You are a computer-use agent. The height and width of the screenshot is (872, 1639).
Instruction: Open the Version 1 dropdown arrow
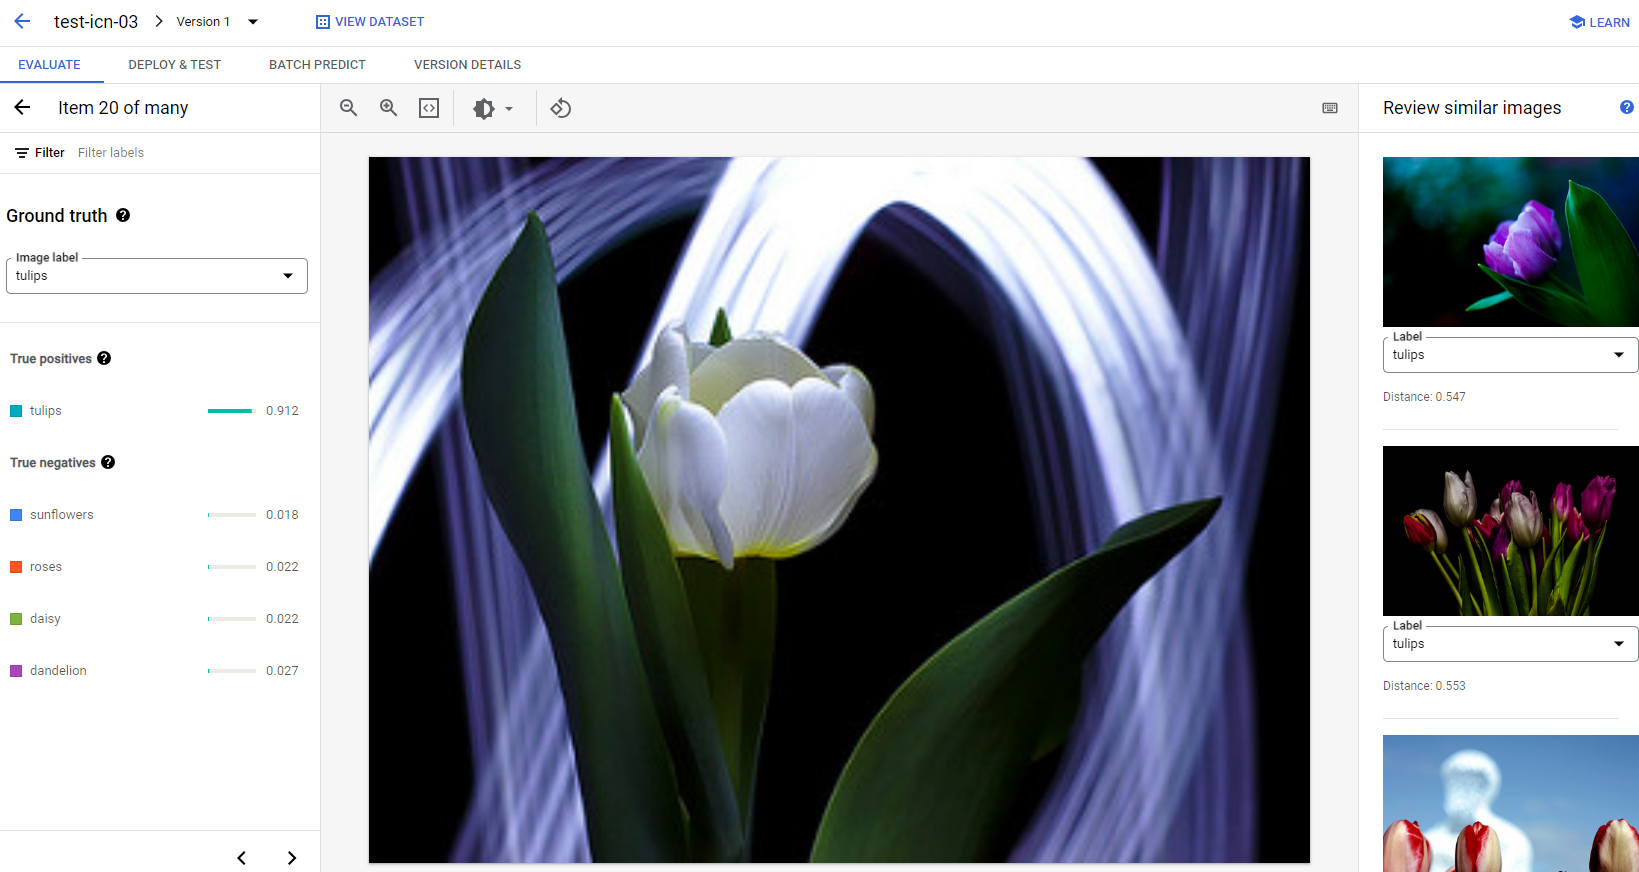pyautogui.click(x=253, y=22)
